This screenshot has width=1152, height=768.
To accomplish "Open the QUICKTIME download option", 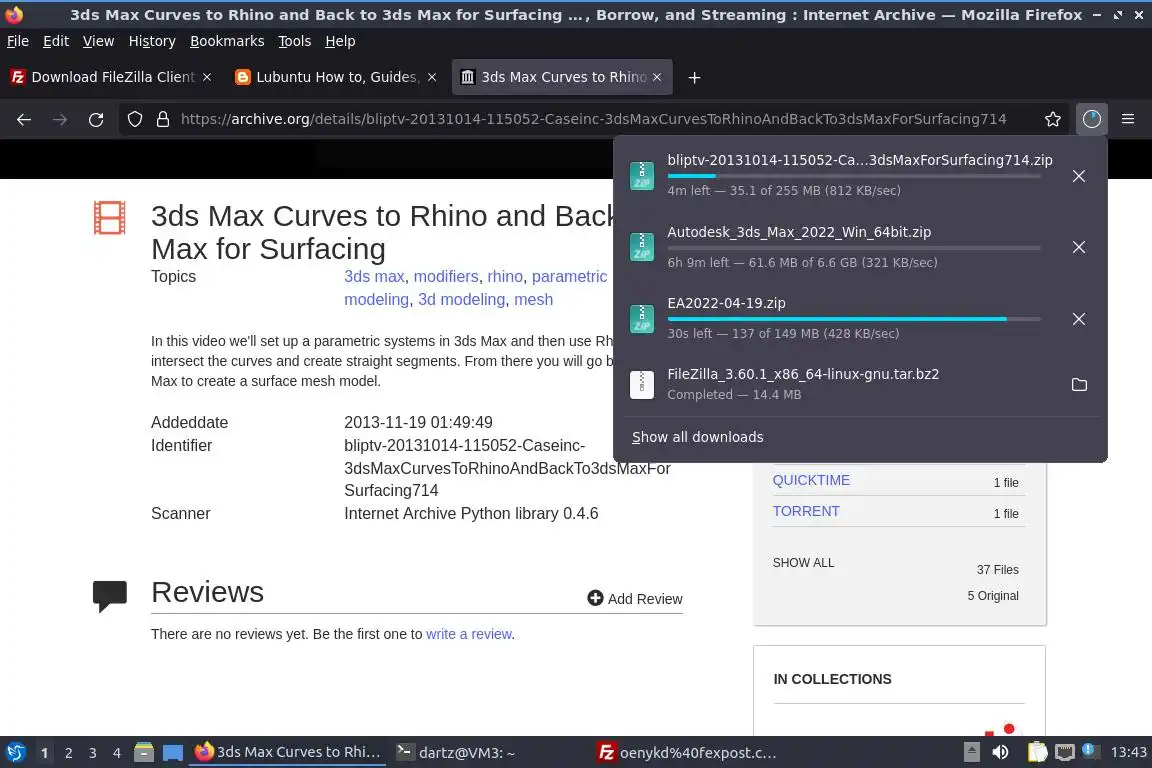I will 811,480.
